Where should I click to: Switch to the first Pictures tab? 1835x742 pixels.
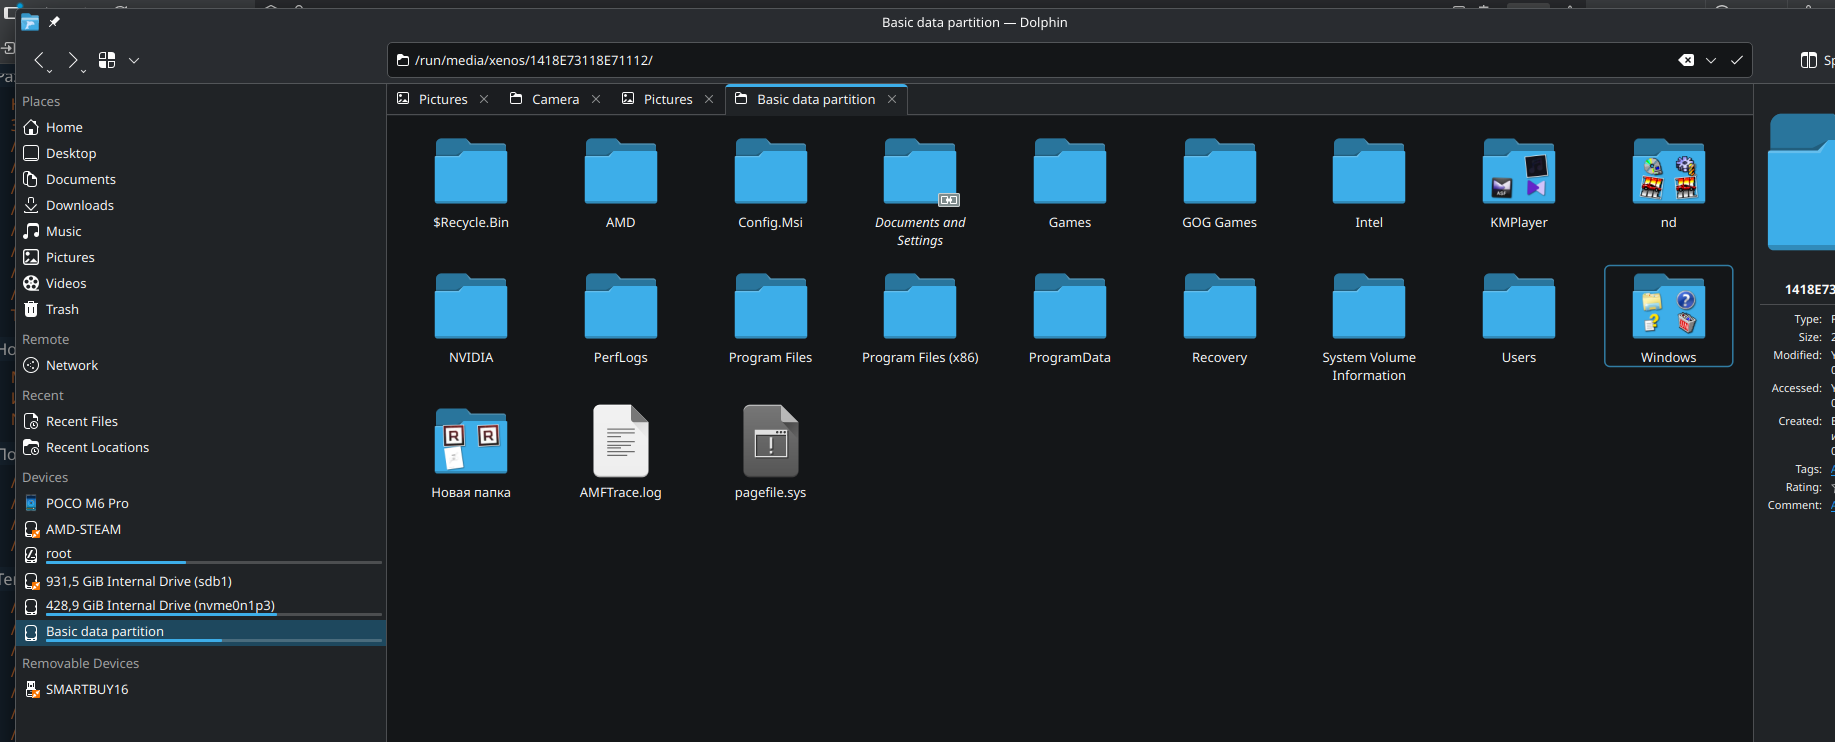point(442,100)
